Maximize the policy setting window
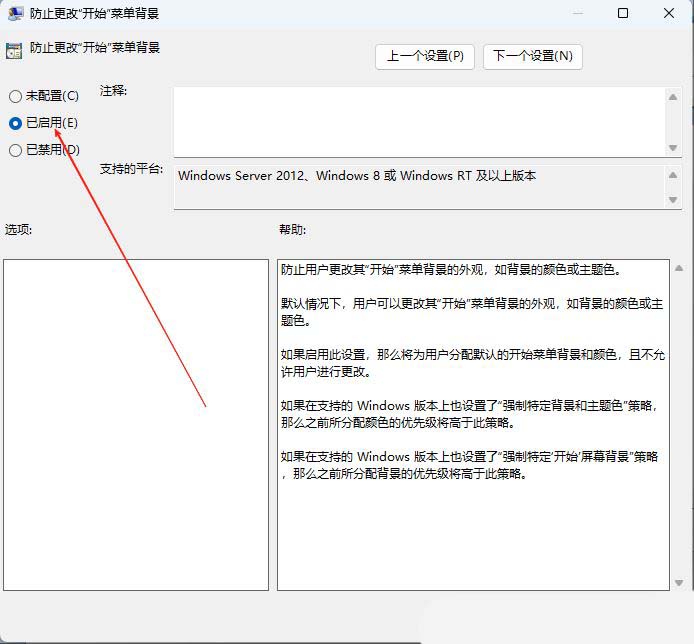 point(623,14)
